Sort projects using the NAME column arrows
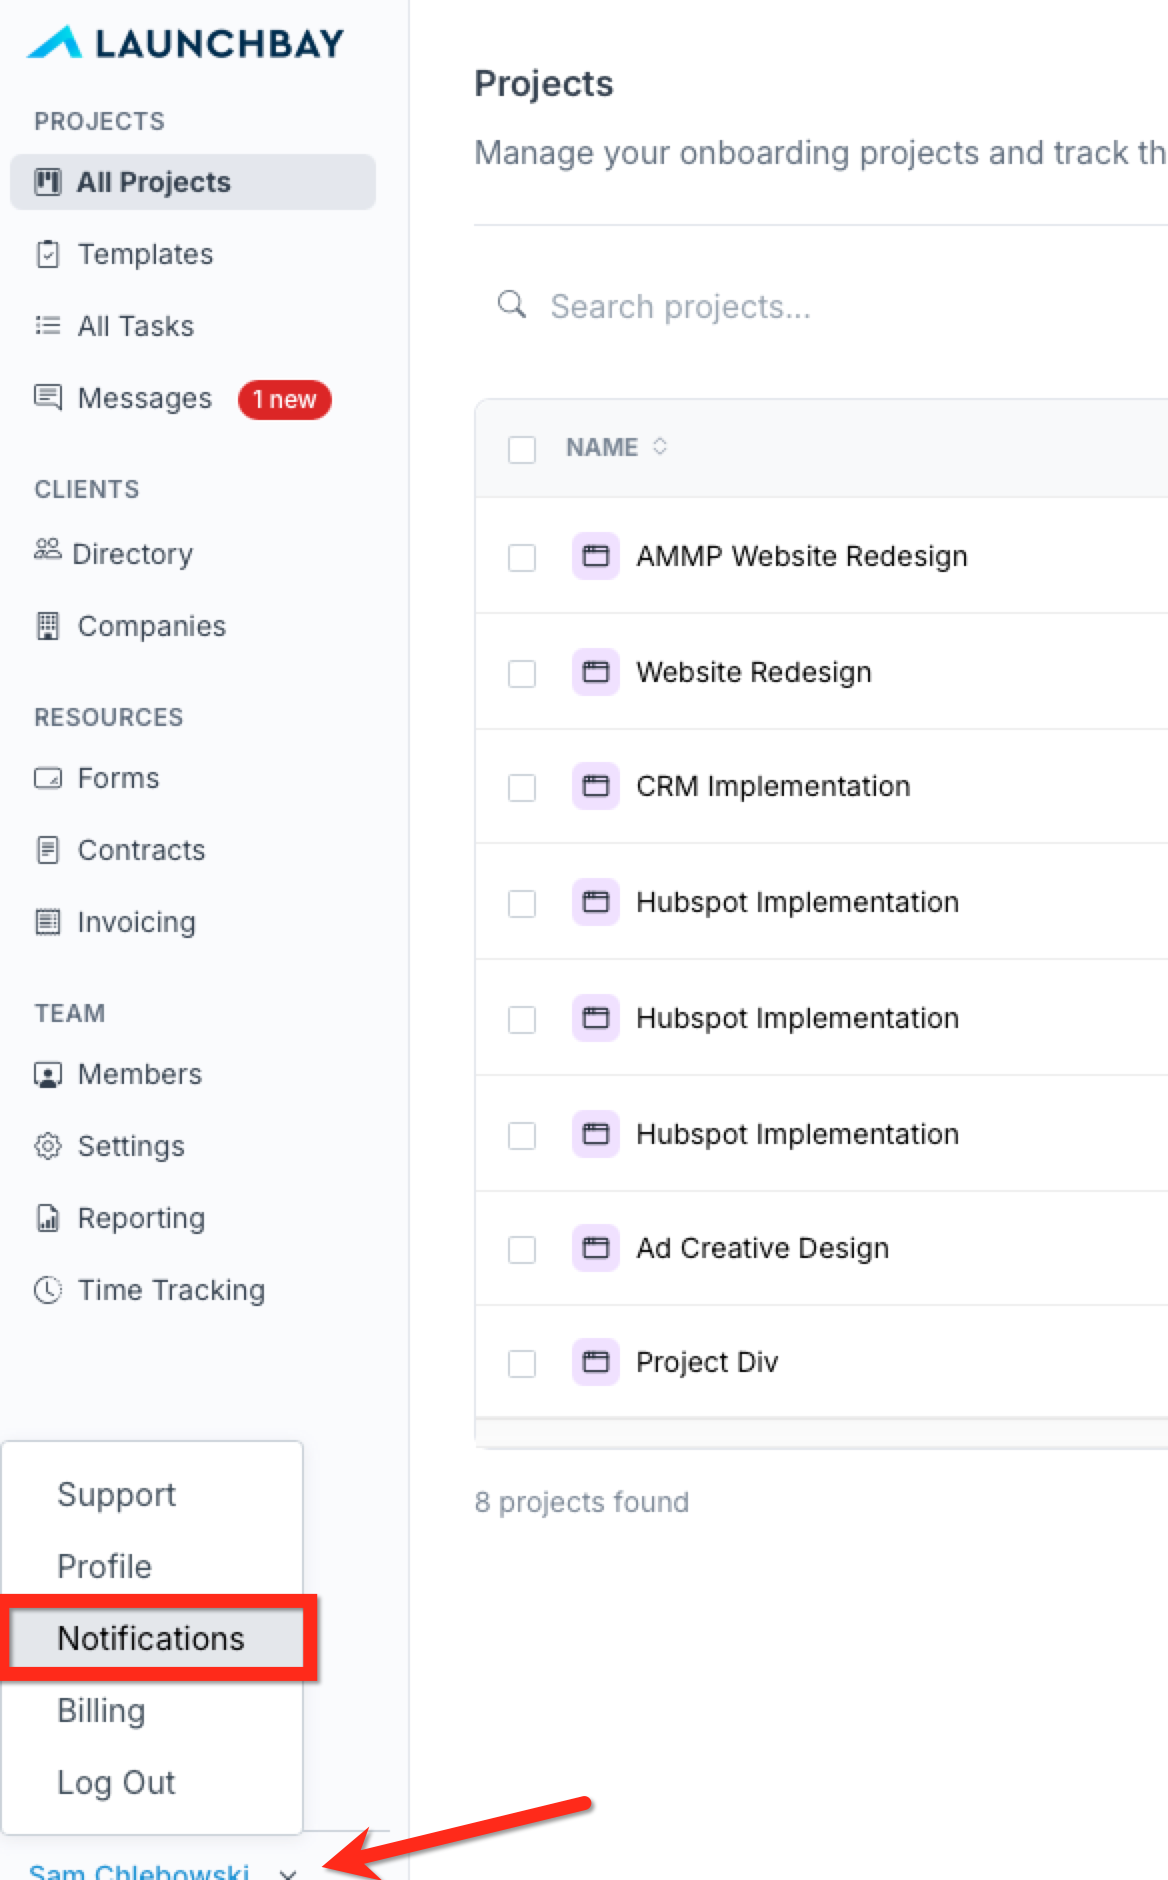 pyautogui.click(x=660, y=447)
